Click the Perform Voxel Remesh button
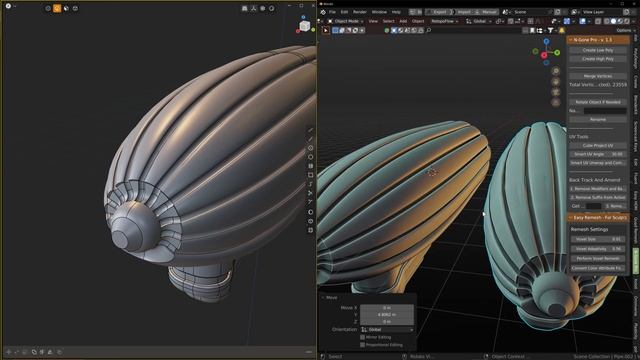The height and width of the screenshot is (360, 640). pyautogui.click(x=598, y=259)
